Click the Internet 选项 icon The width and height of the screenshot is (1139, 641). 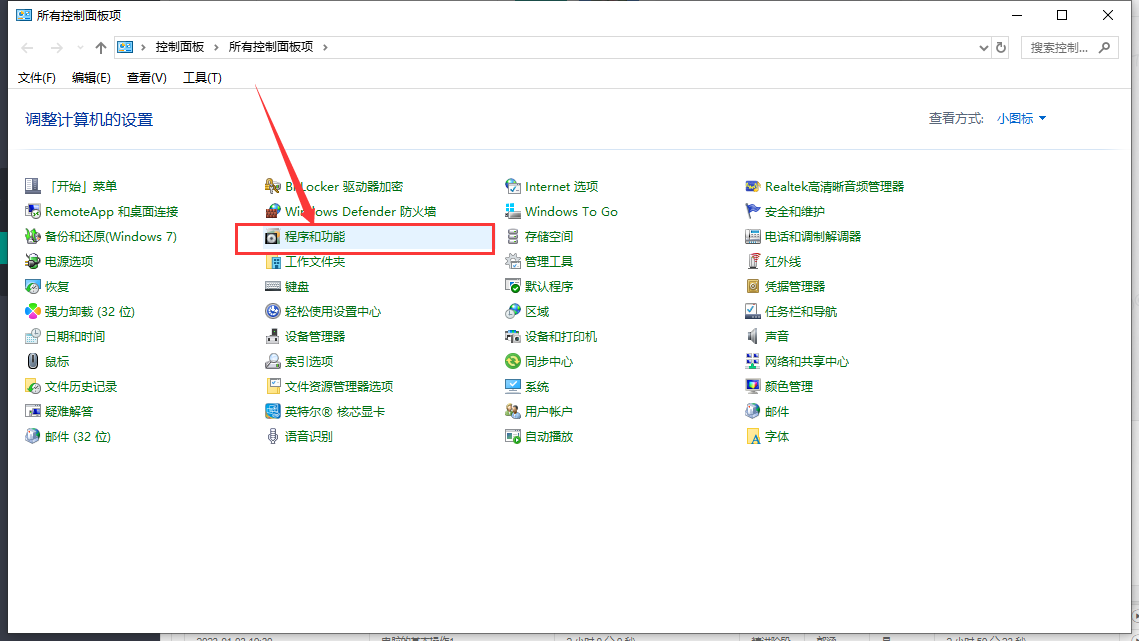[513, 186]
